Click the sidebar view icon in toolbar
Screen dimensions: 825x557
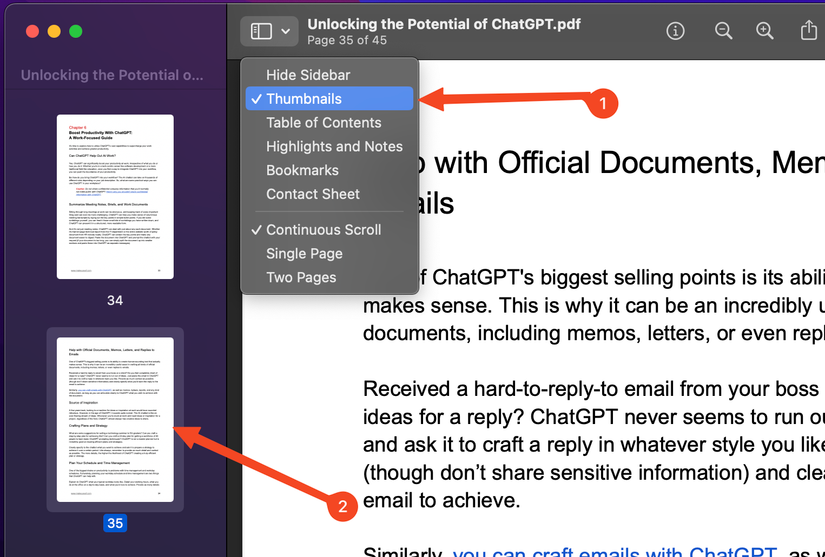pyautogui.click(x=261, y=31)
